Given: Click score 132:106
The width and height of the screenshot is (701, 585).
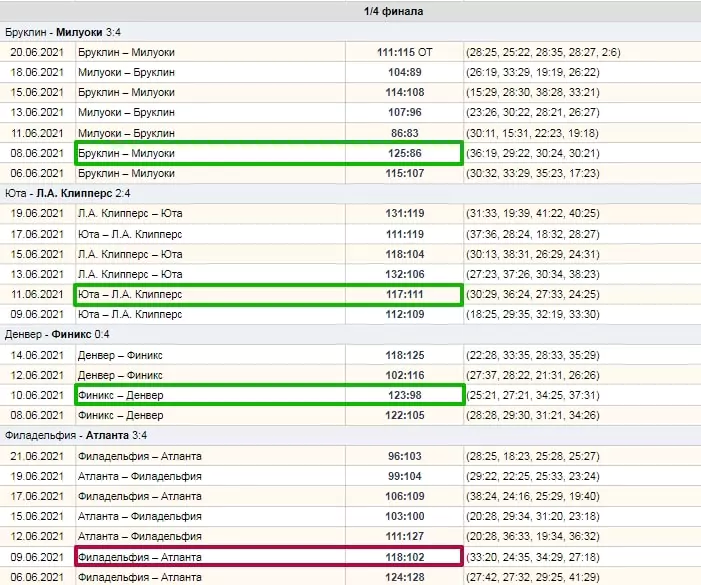Looking at the screenshot, I should tap(405, 274).
